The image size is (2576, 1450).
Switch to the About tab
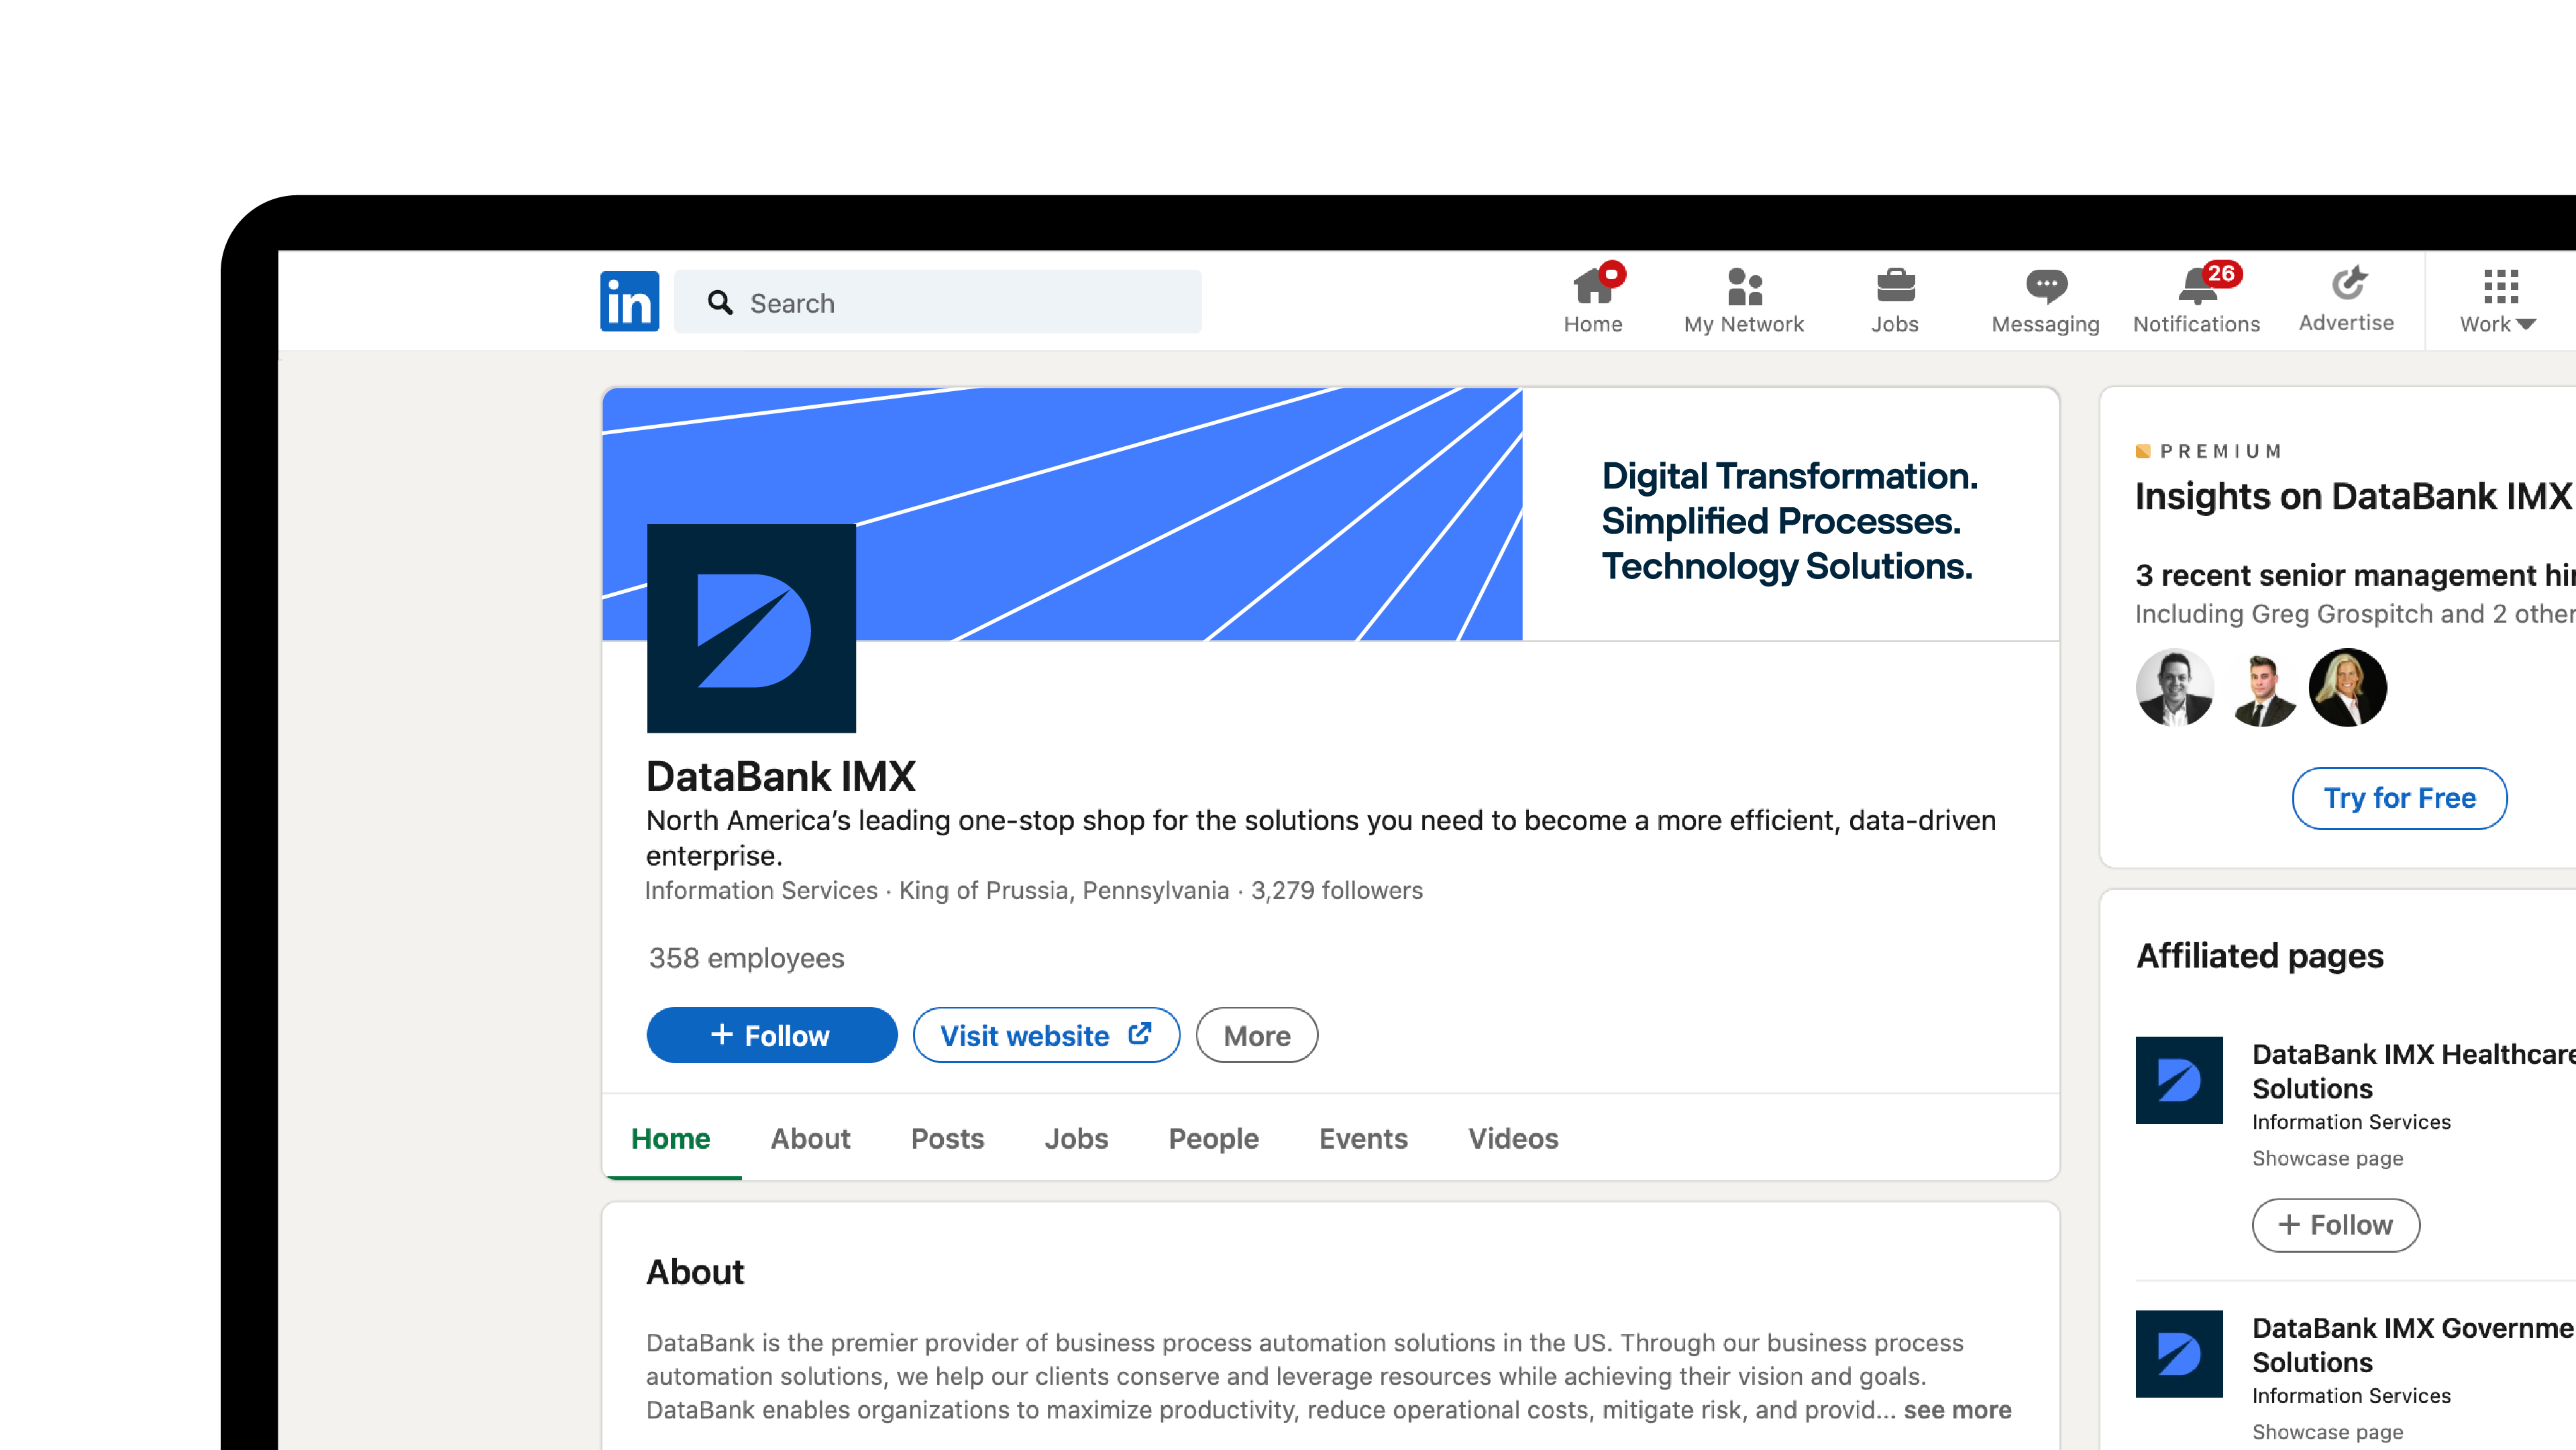click(810, 1138)
